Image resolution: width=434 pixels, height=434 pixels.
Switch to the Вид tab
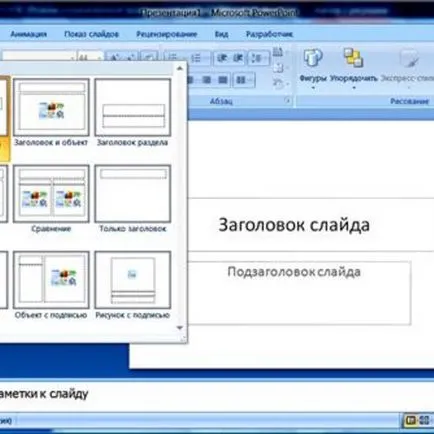click(x=221, y=34)
